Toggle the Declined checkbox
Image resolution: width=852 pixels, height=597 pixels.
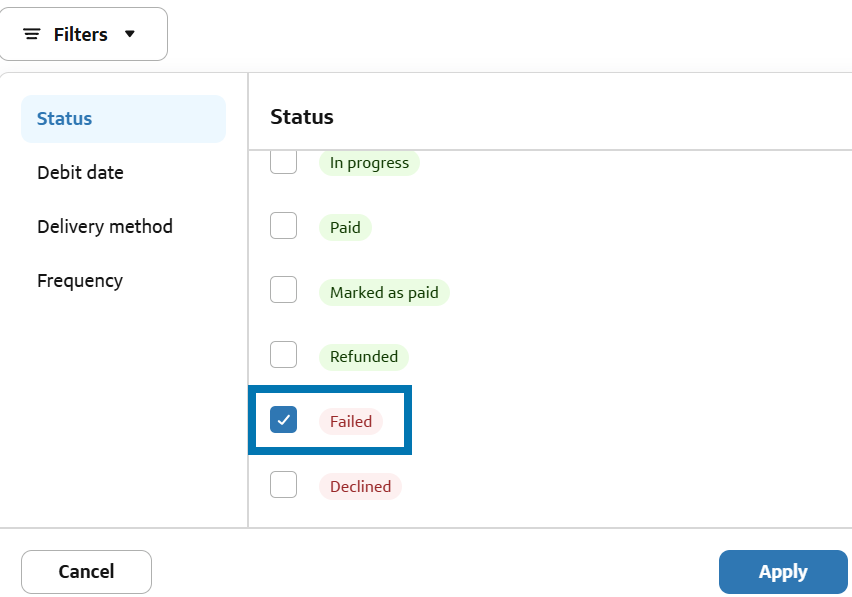(284, 485)
